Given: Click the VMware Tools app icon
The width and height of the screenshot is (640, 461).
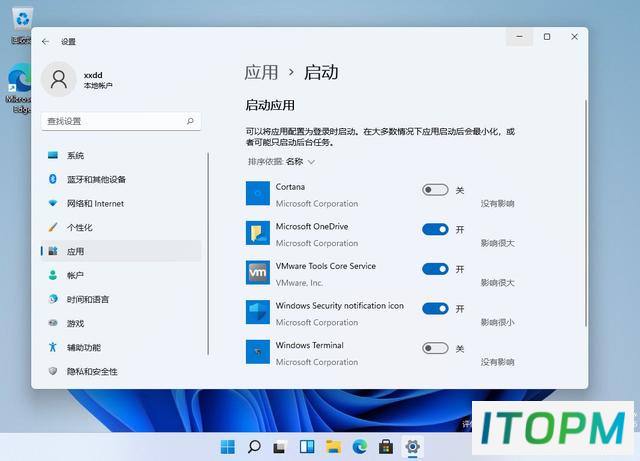Looking at the screenshot, I should pos(258,272).
